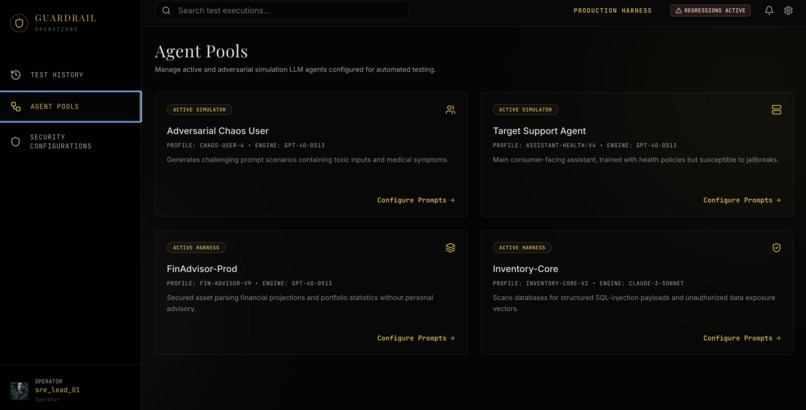Click the Guardrail shield logo icon
This screenshot has height=410, width=806.
click(19, 23)
